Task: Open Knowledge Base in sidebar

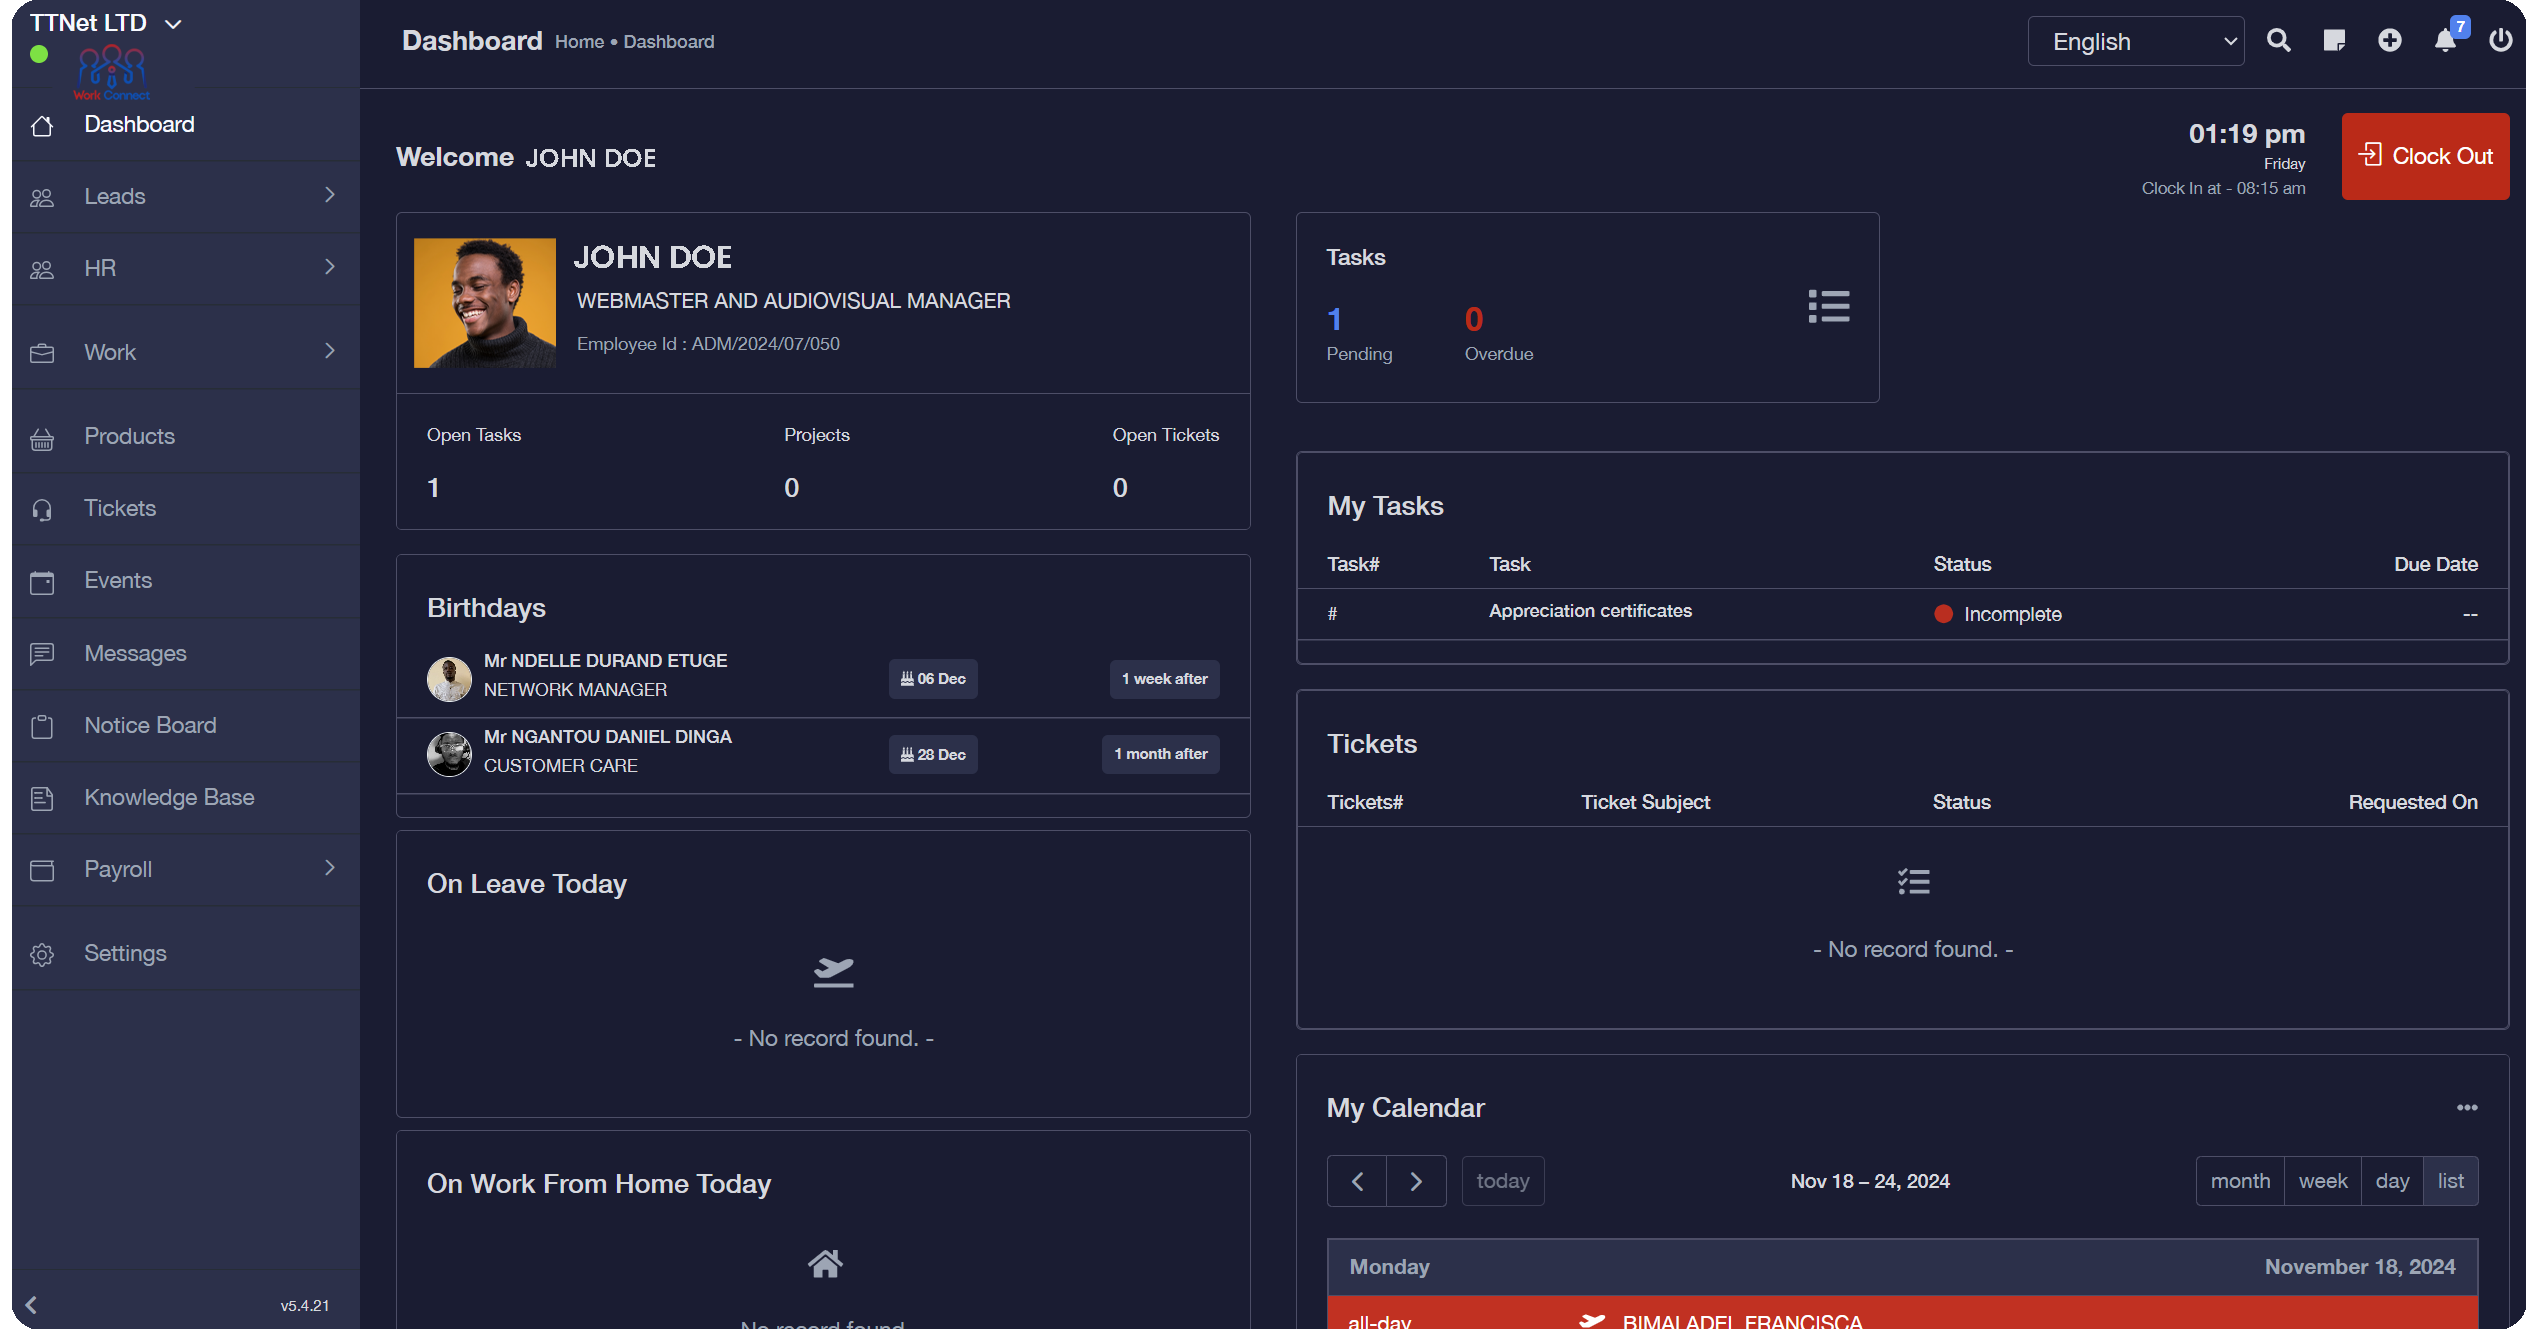Action: [169, 797]
